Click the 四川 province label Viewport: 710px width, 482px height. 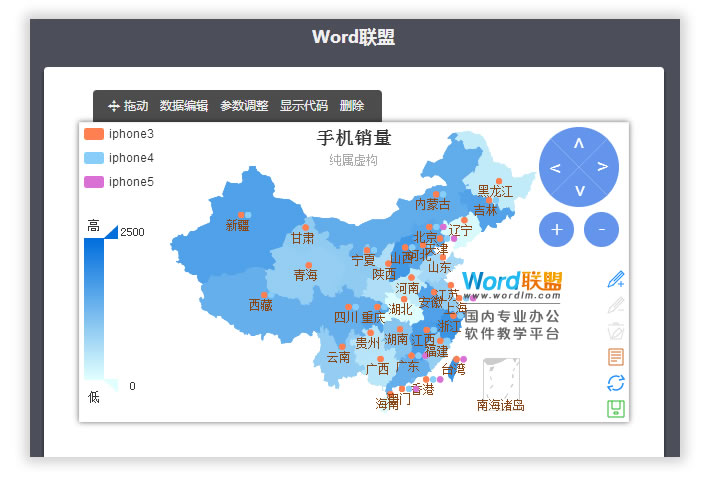tap(346, 317)
